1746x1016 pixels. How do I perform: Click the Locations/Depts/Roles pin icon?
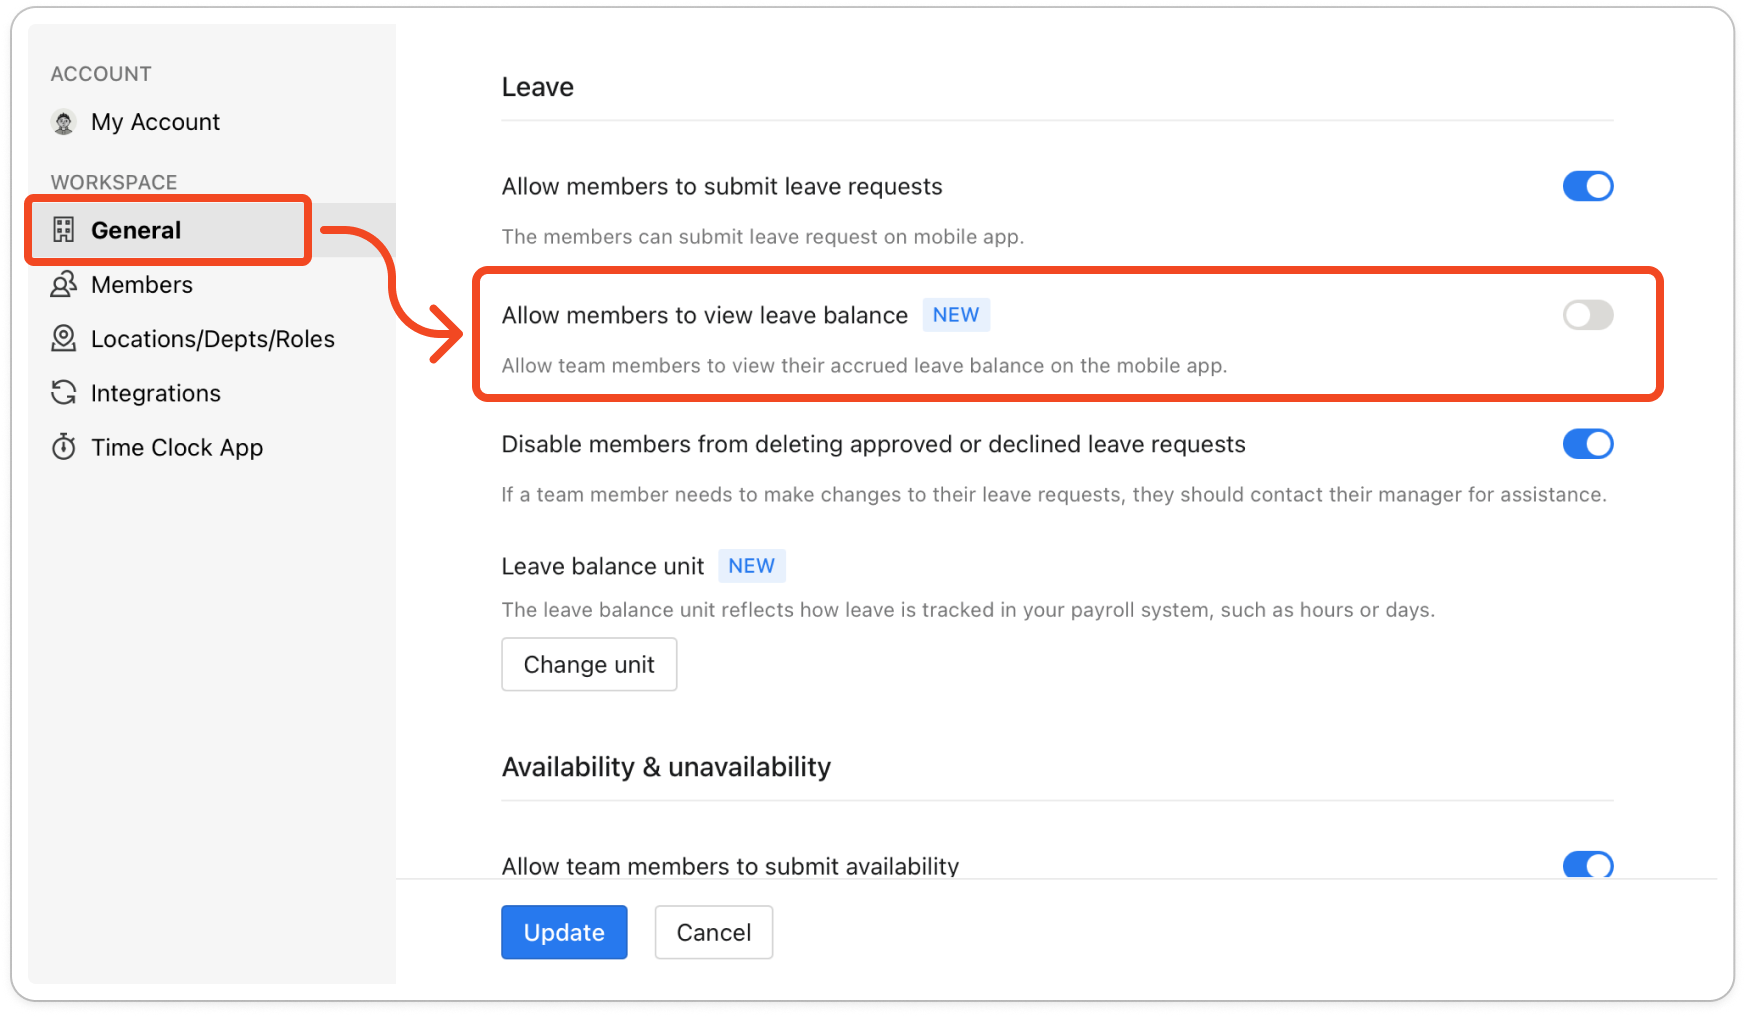(x=64, y=338)
